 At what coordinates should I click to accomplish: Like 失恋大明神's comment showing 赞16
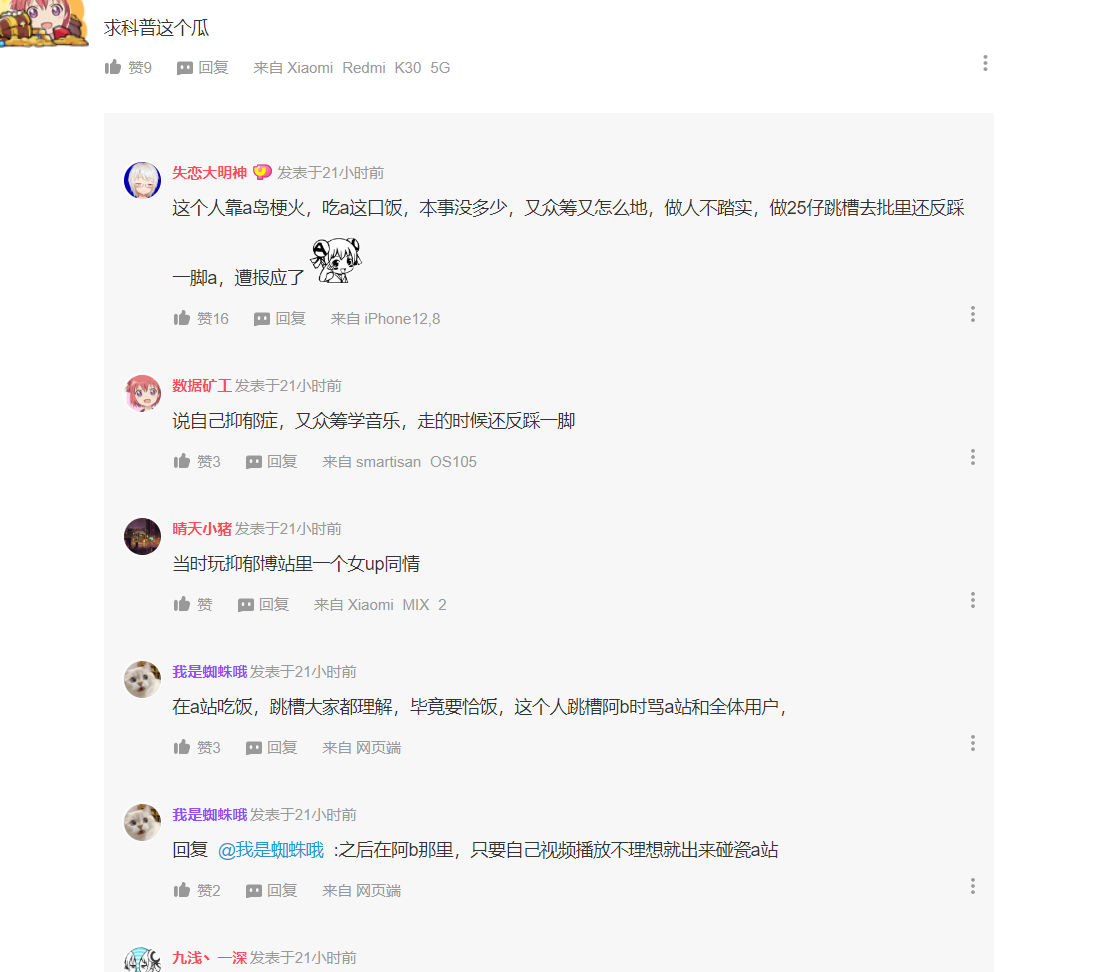click(x=201, y=319)
